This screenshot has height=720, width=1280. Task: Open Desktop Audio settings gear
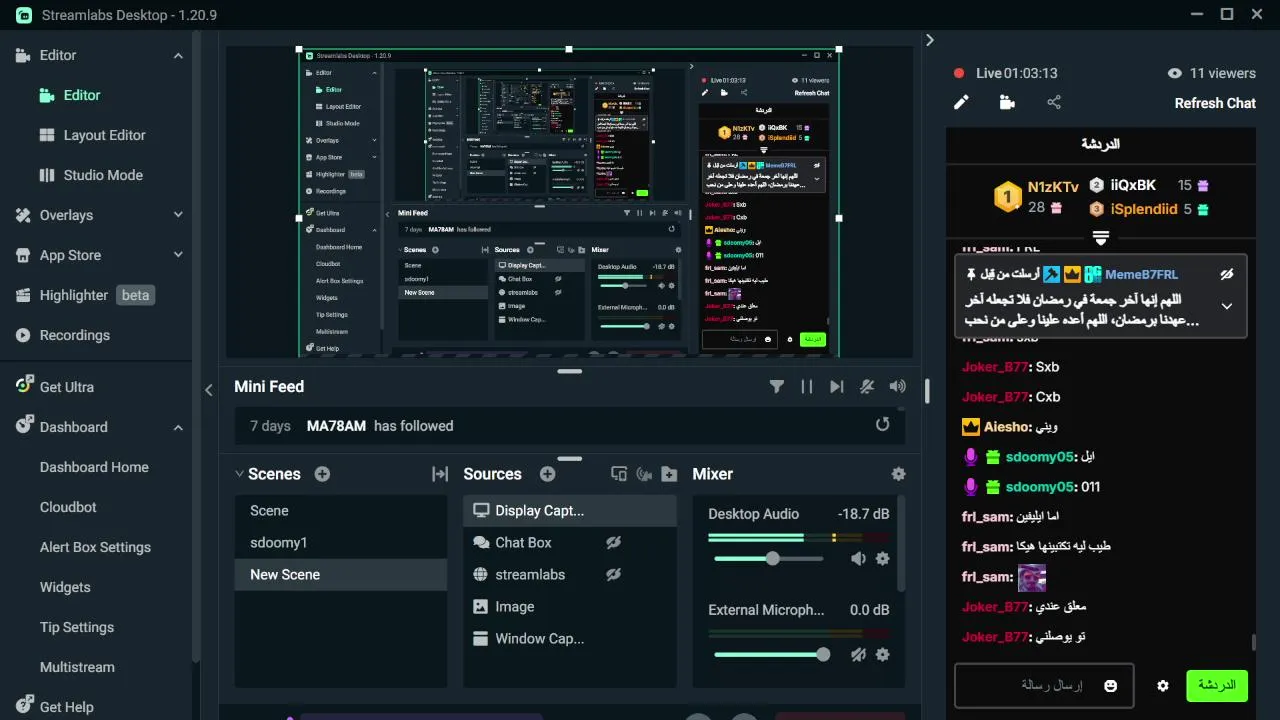point(882,559)
